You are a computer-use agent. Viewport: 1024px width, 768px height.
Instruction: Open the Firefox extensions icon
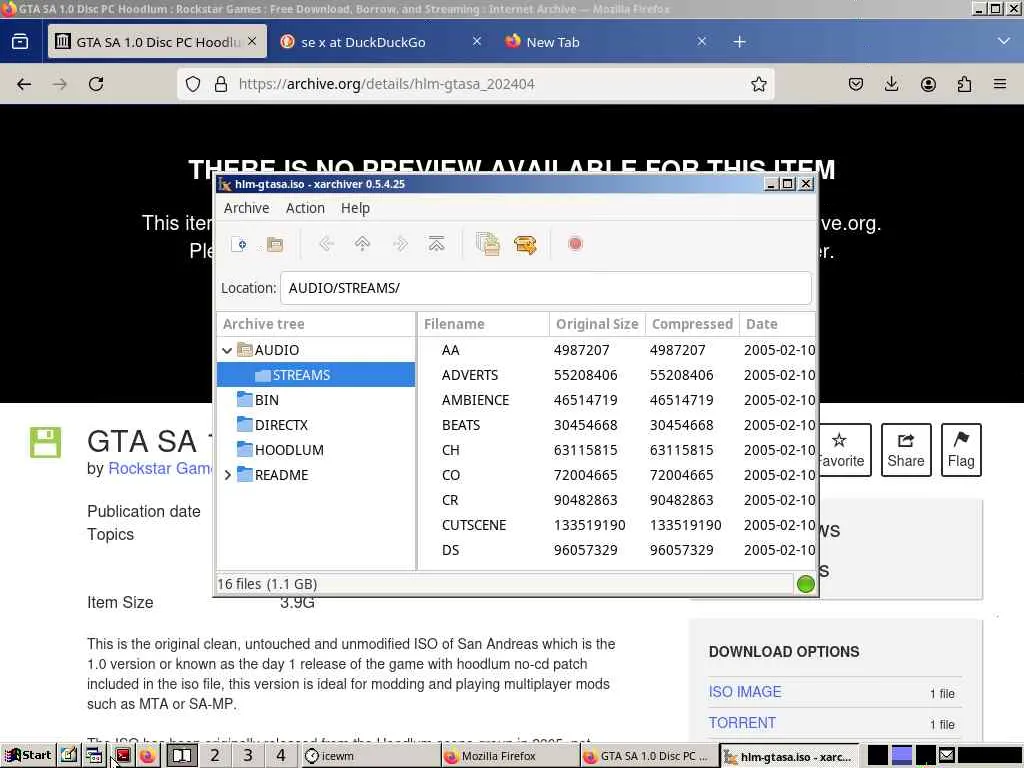[964, 84]
